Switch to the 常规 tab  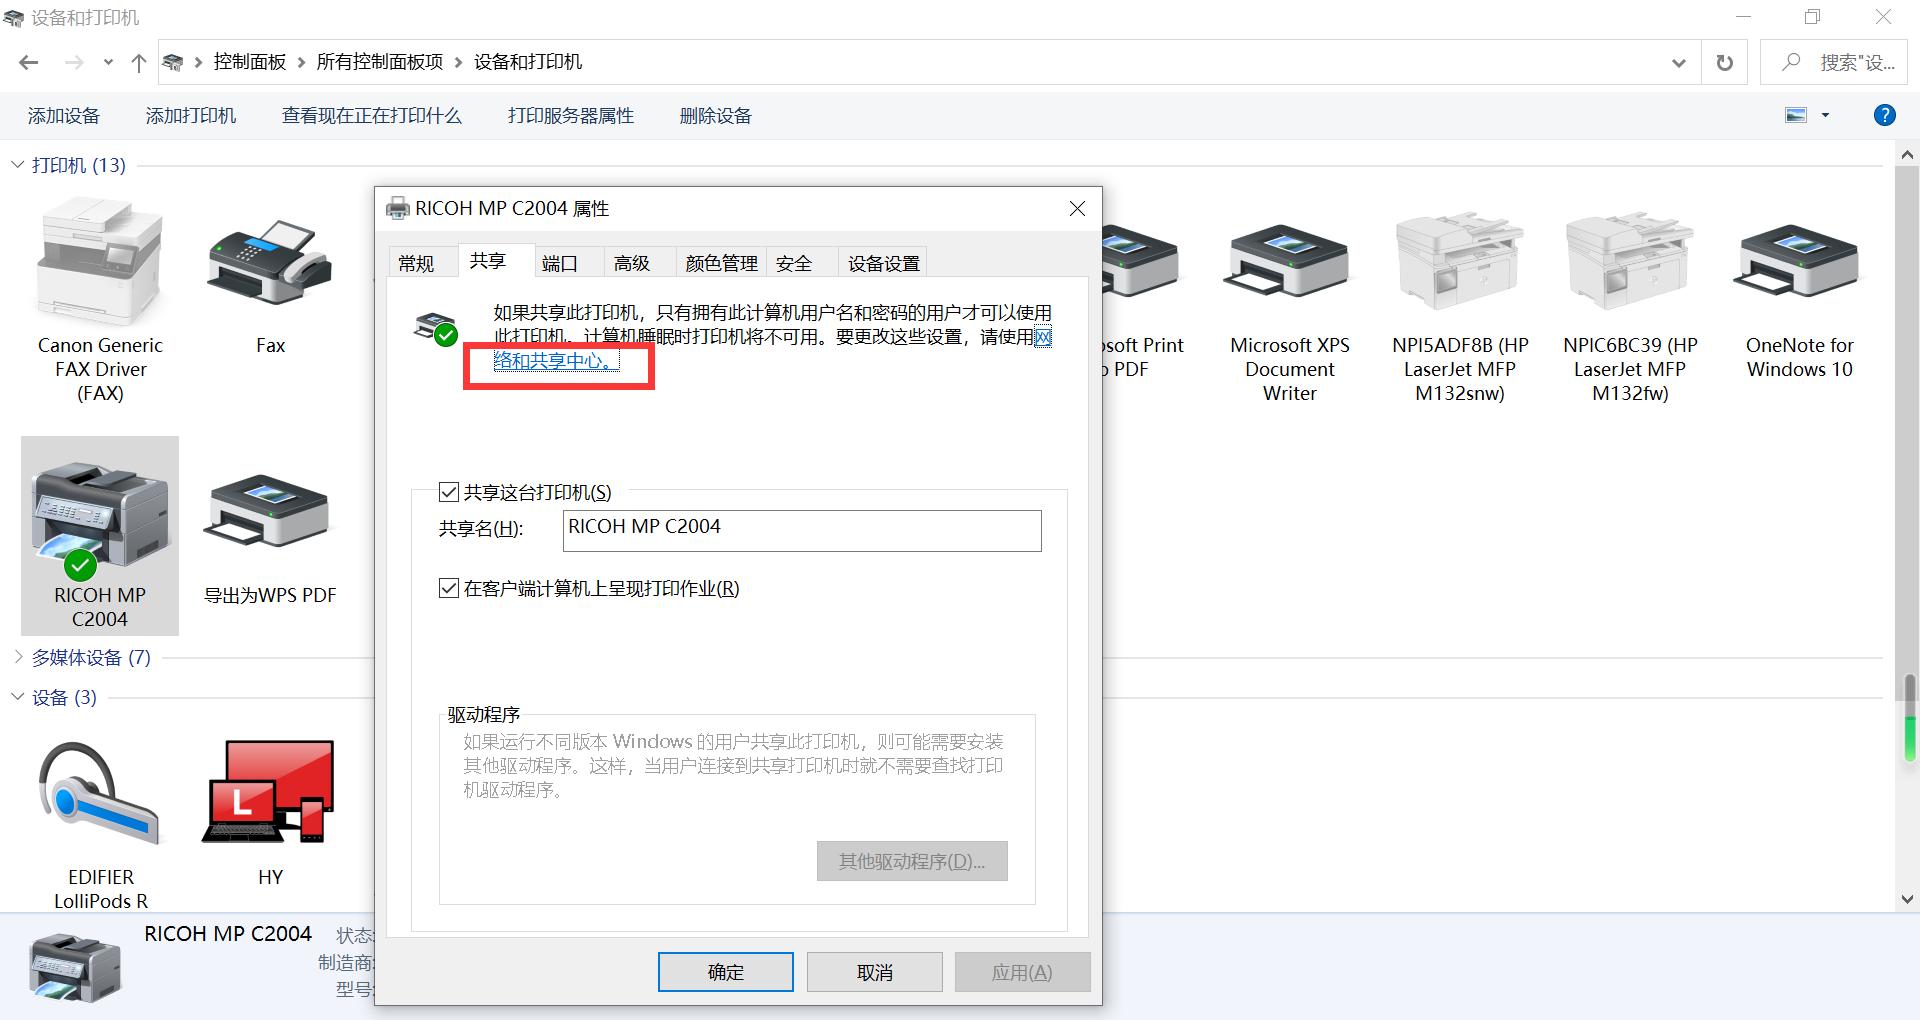click(419, 262)
